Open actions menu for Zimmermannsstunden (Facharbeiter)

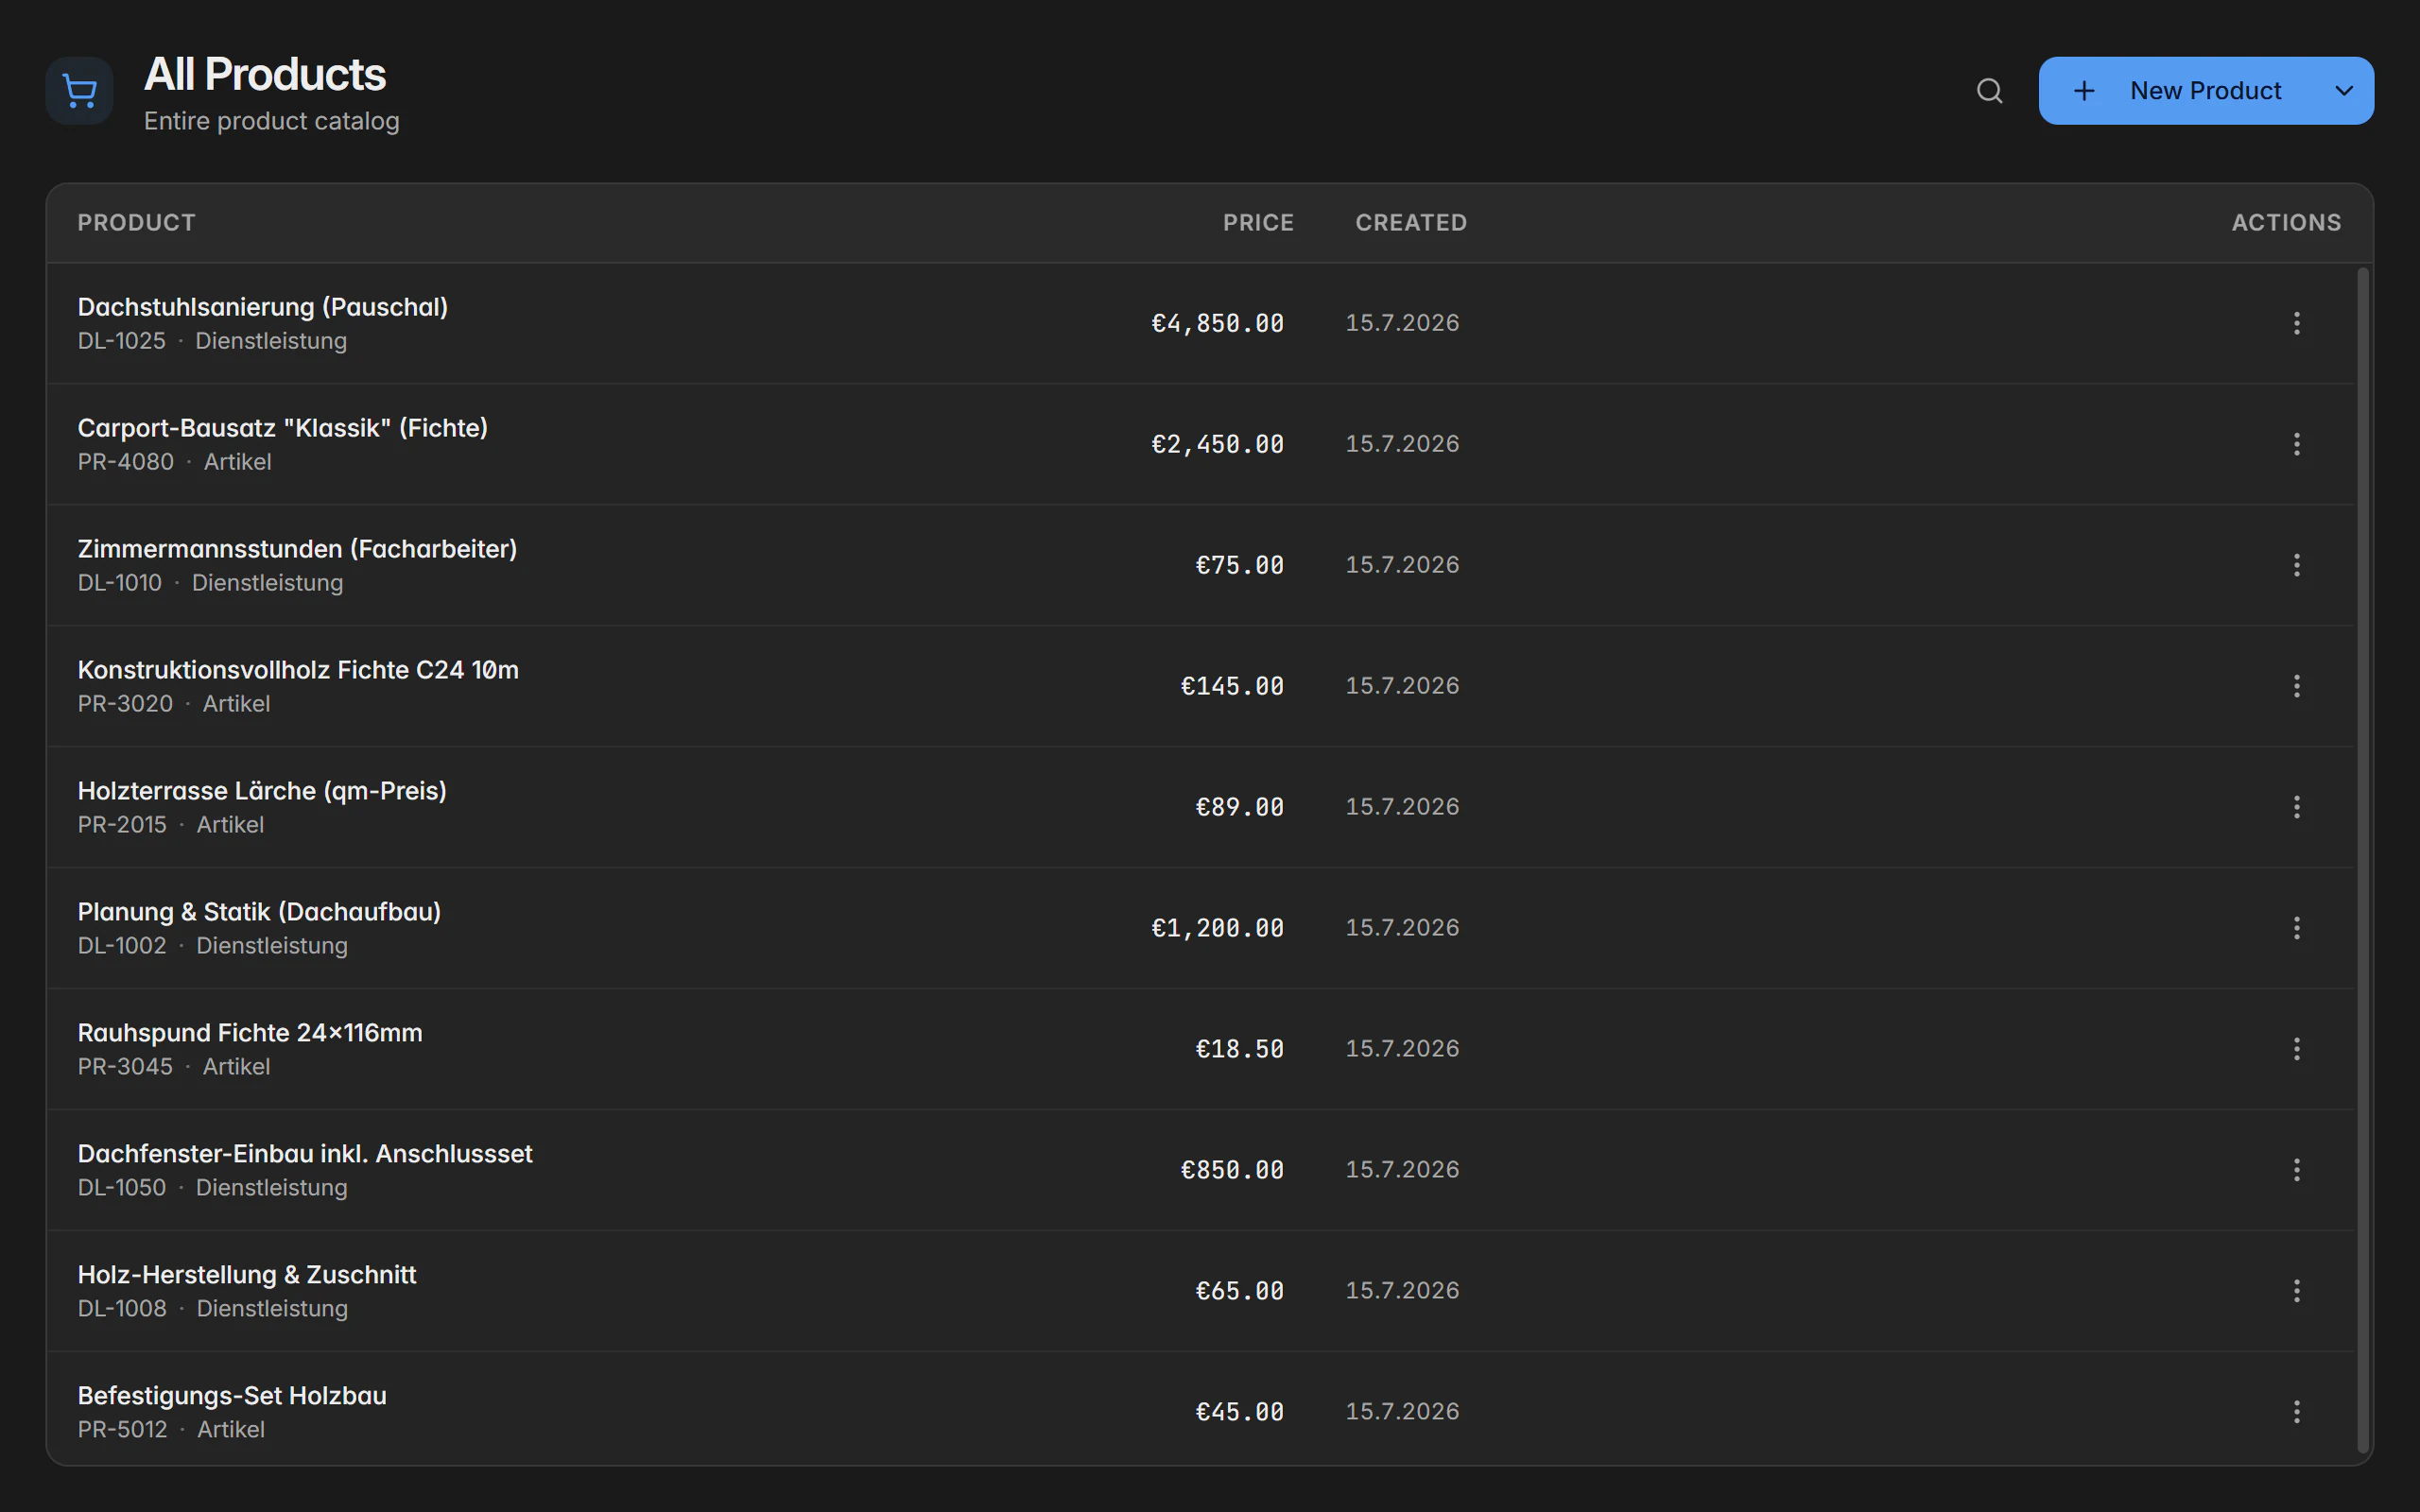(2296, 565)
